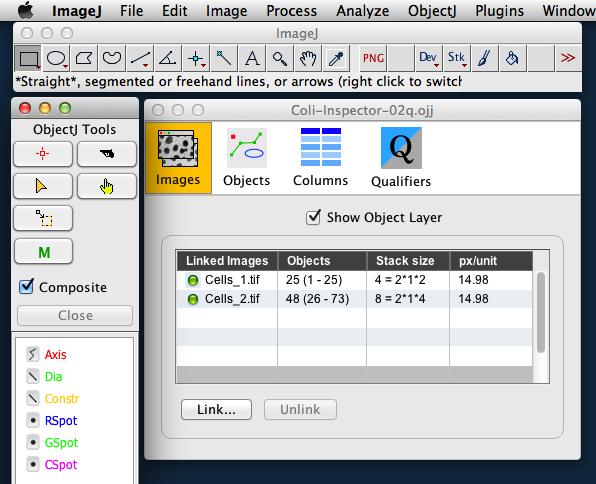Click the Objects column header
Image resolution: width=596 pixels, height=484 pixels.
click(322, 261)
